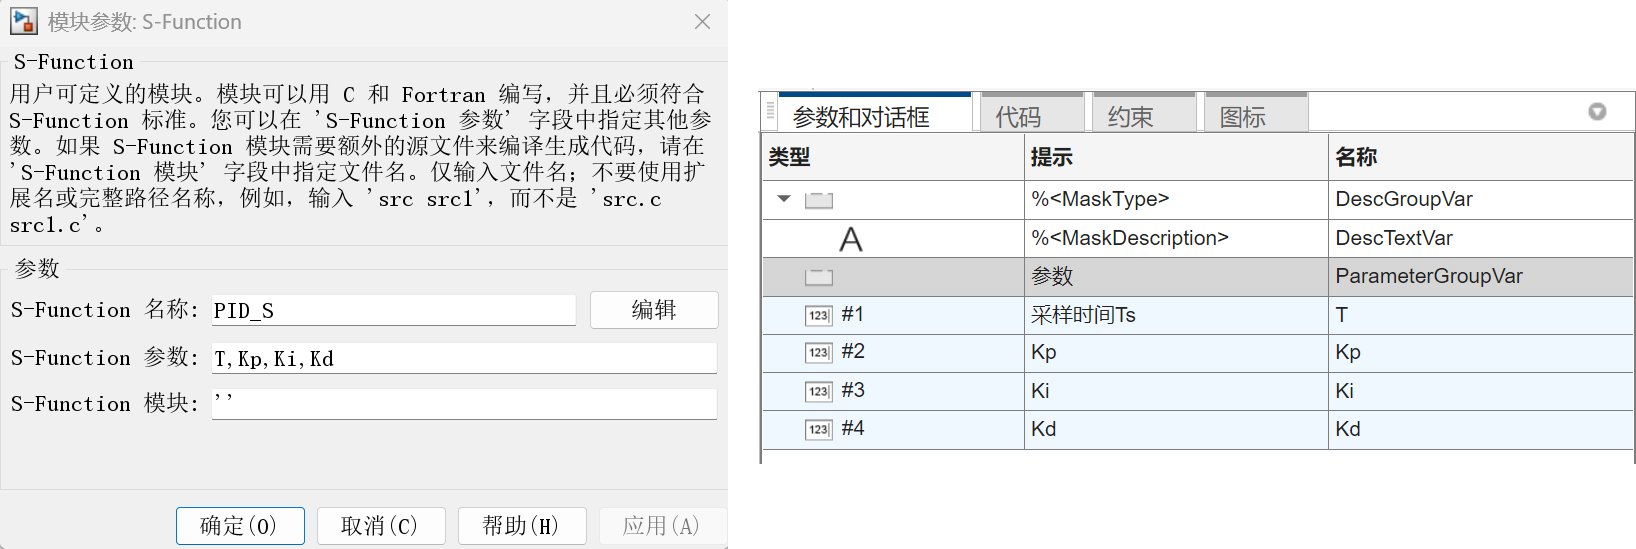Screen dimensions: 1636x549
Task: Click the edit-field icon for parameter #1
Action: click(x=818, y=316)
